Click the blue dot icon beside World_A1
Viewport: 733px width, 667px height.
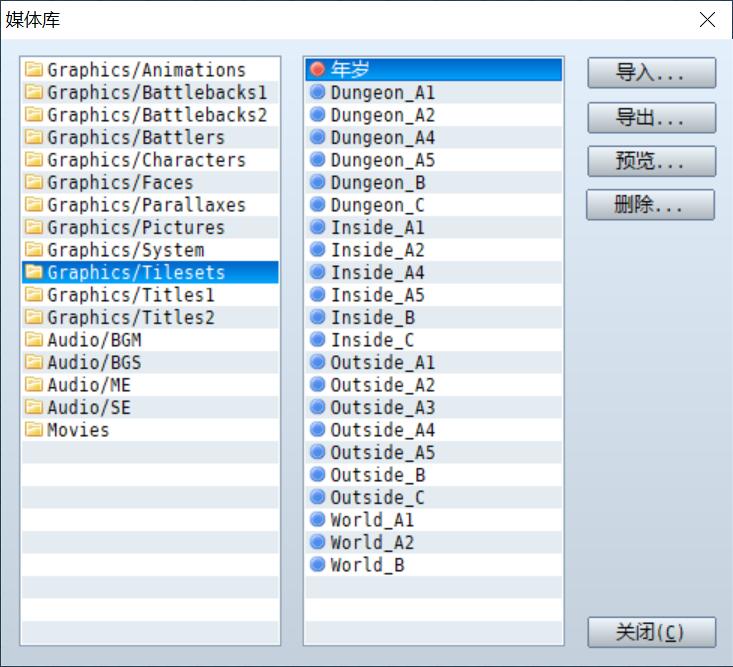317,519
